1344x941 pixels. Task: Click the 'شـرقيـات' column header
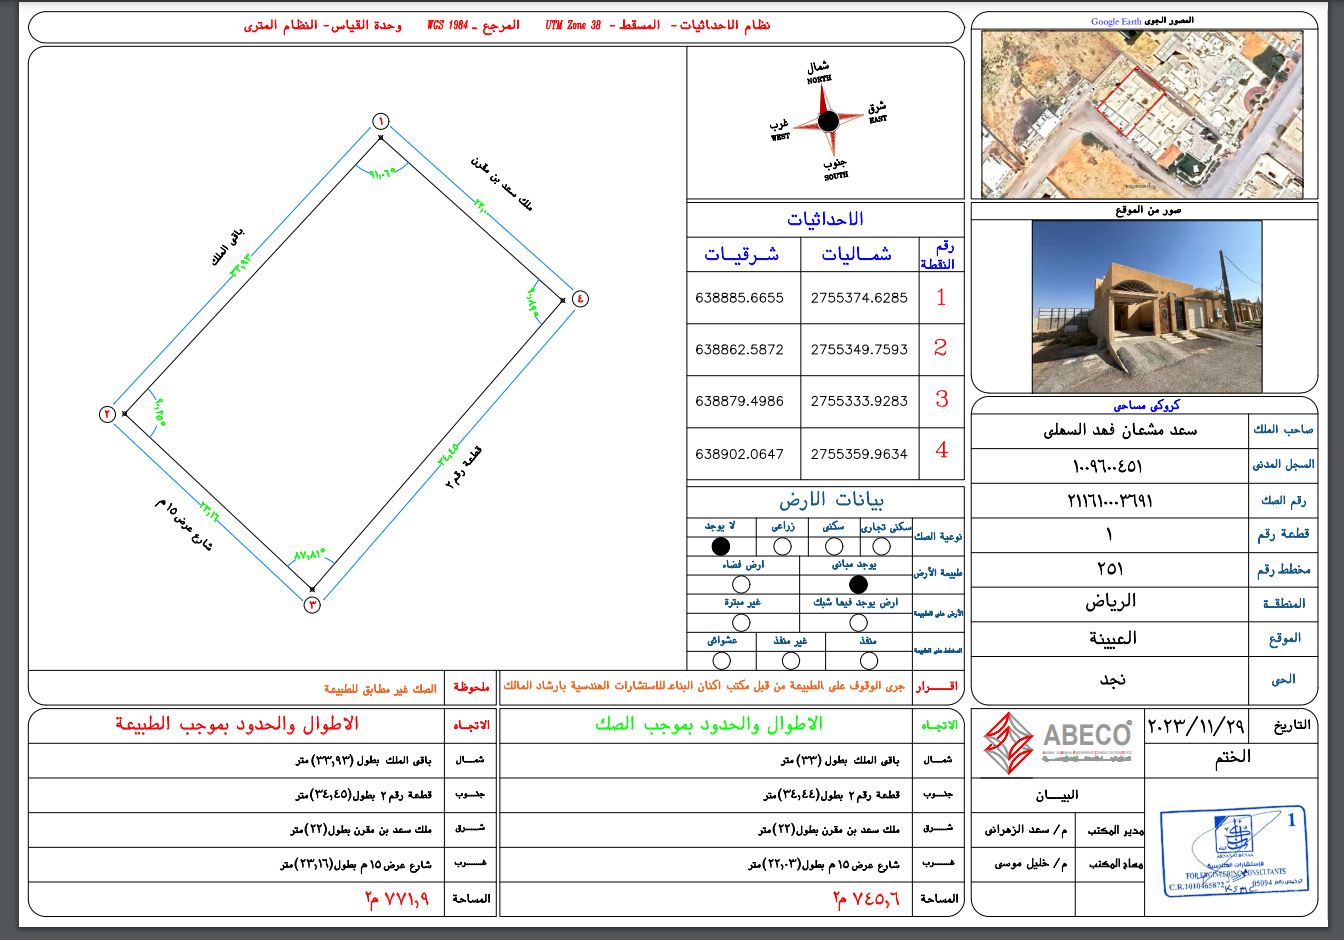click(741, 254)
